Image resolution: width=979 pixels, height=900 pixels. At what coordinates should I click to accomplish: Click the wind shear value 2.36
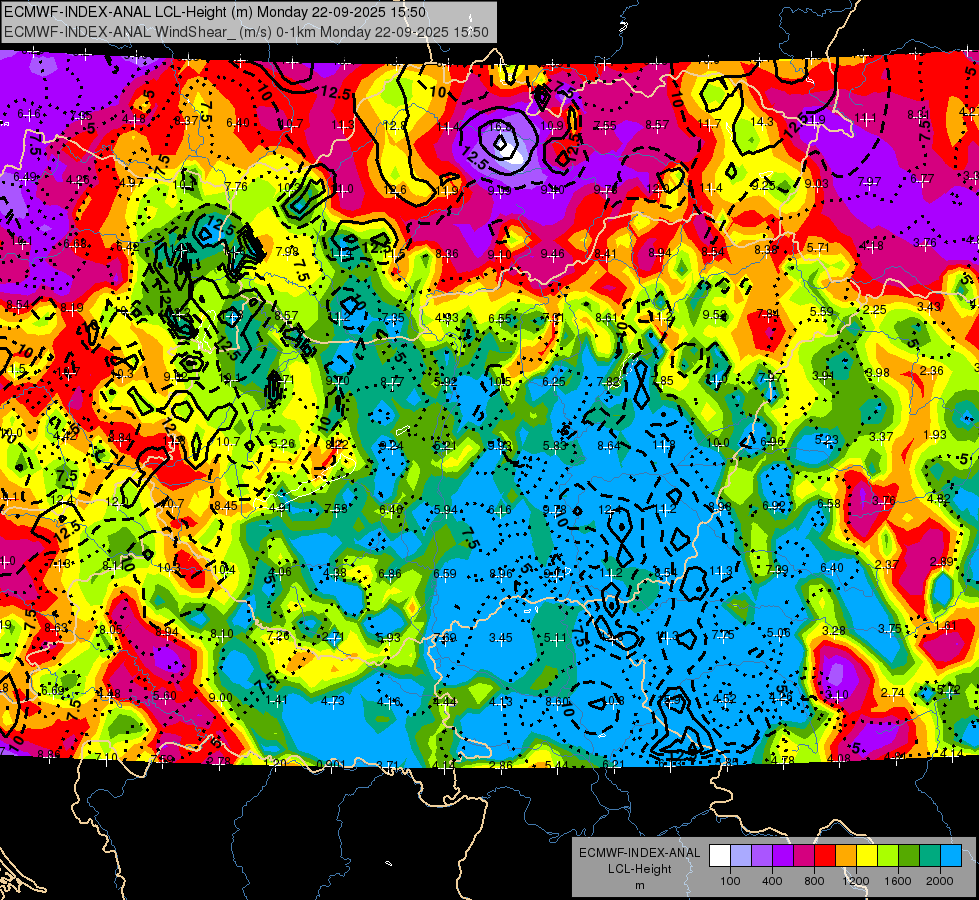click(932, 371)
